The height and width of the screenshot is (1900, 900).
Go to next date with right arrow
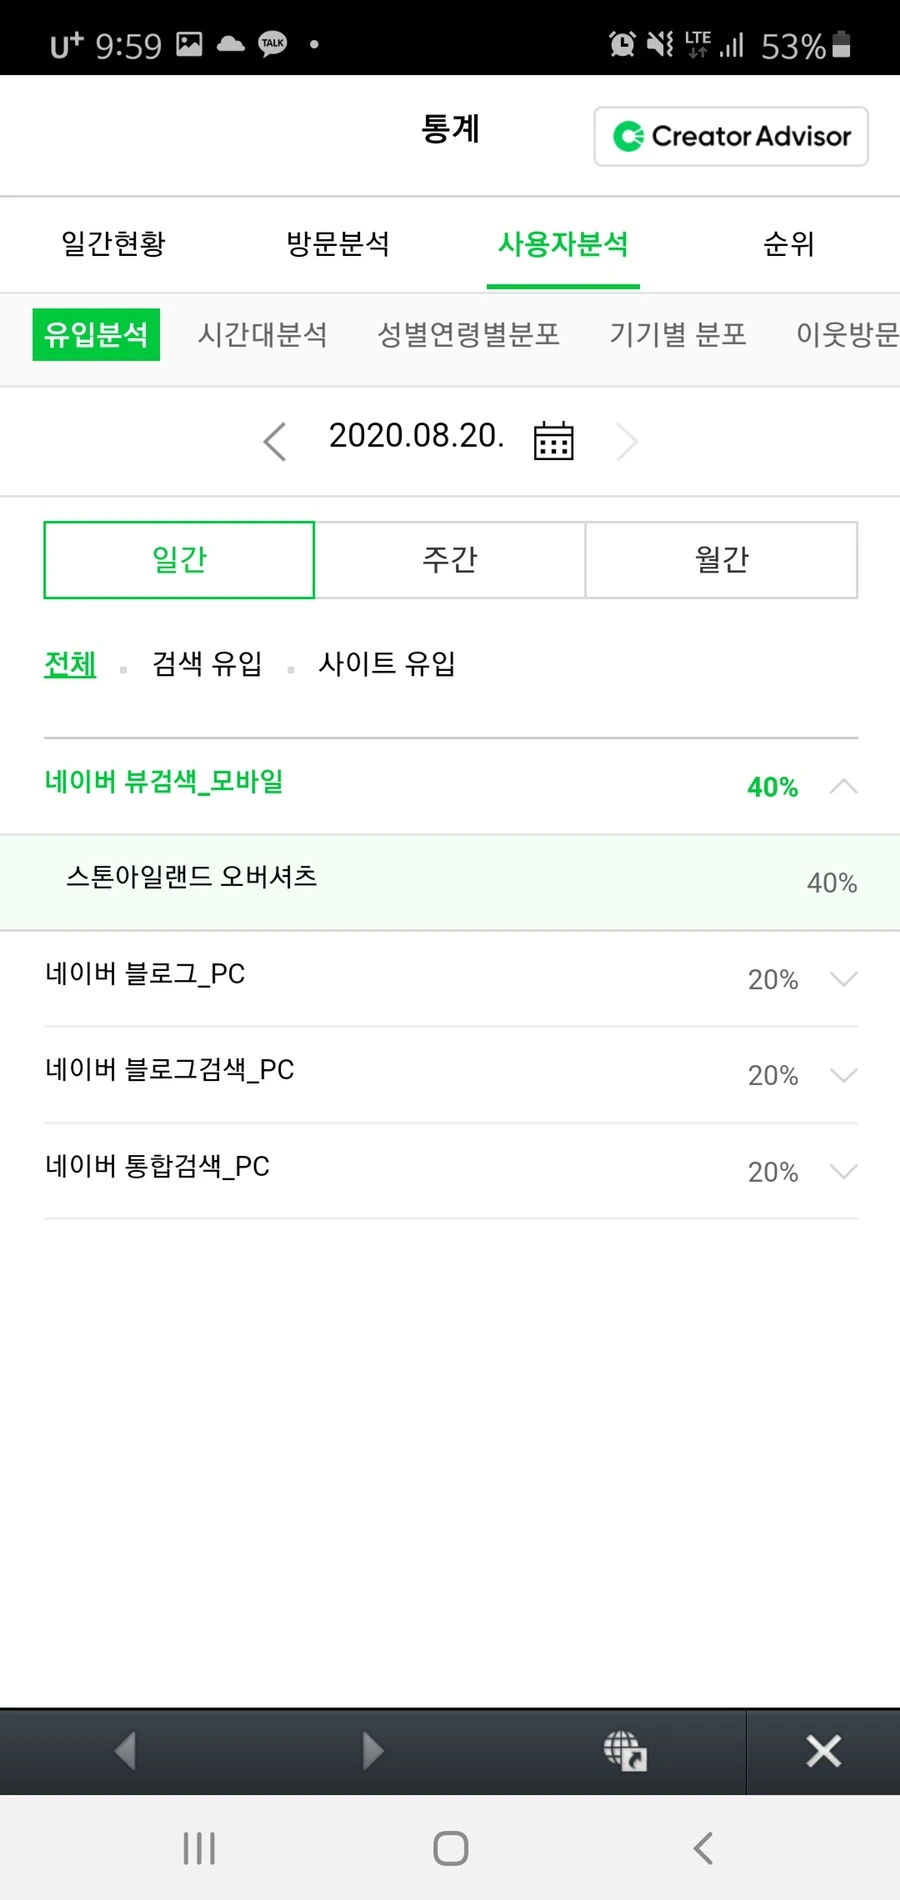coord(627,441)
